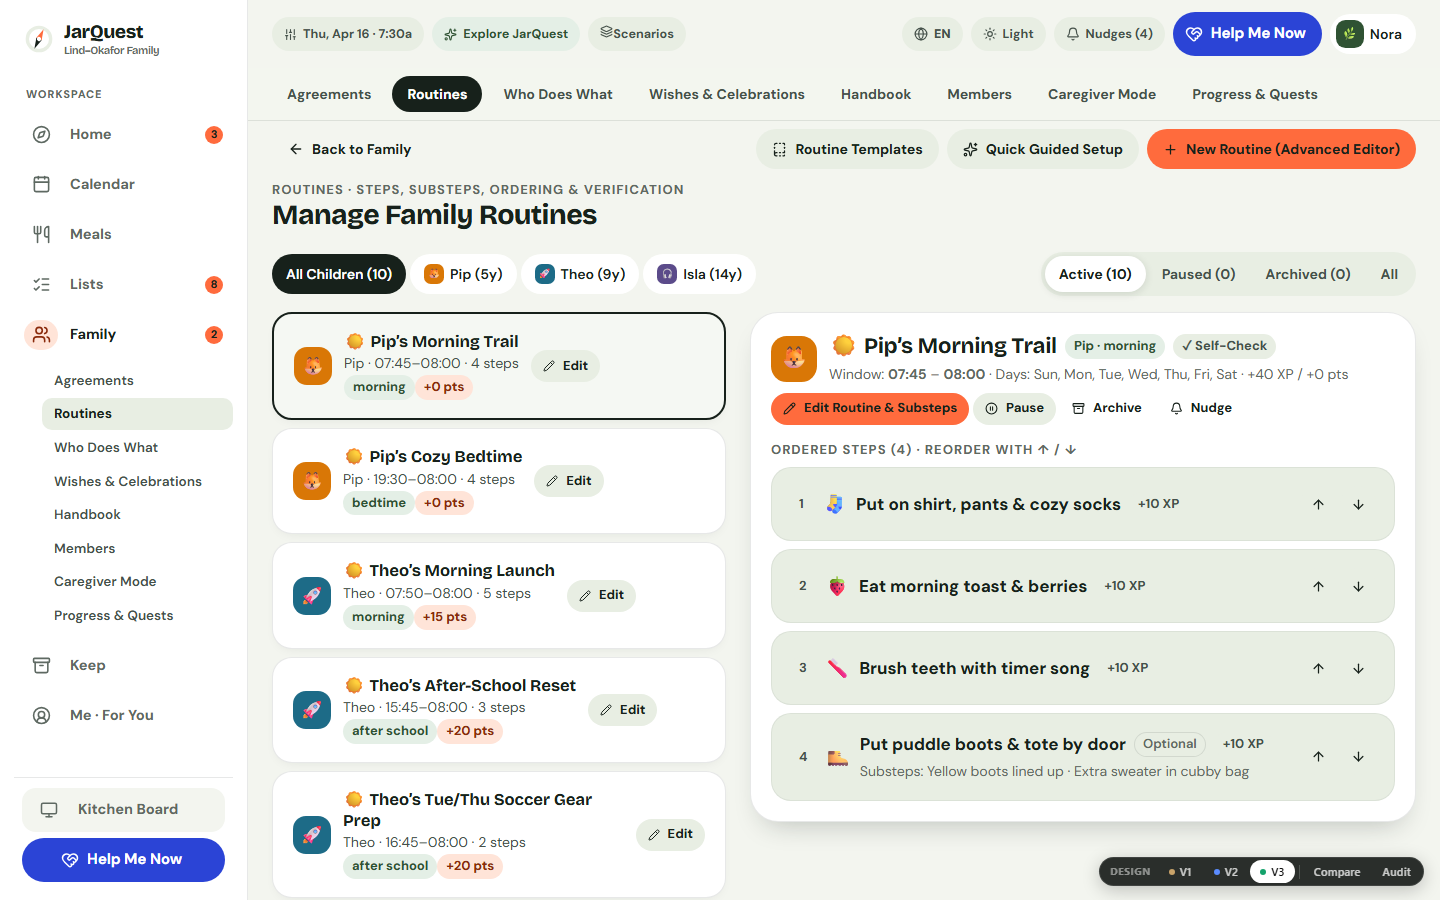Edit Pip's Morning Trail in list

pyautogui.click(x=565, y=366)
